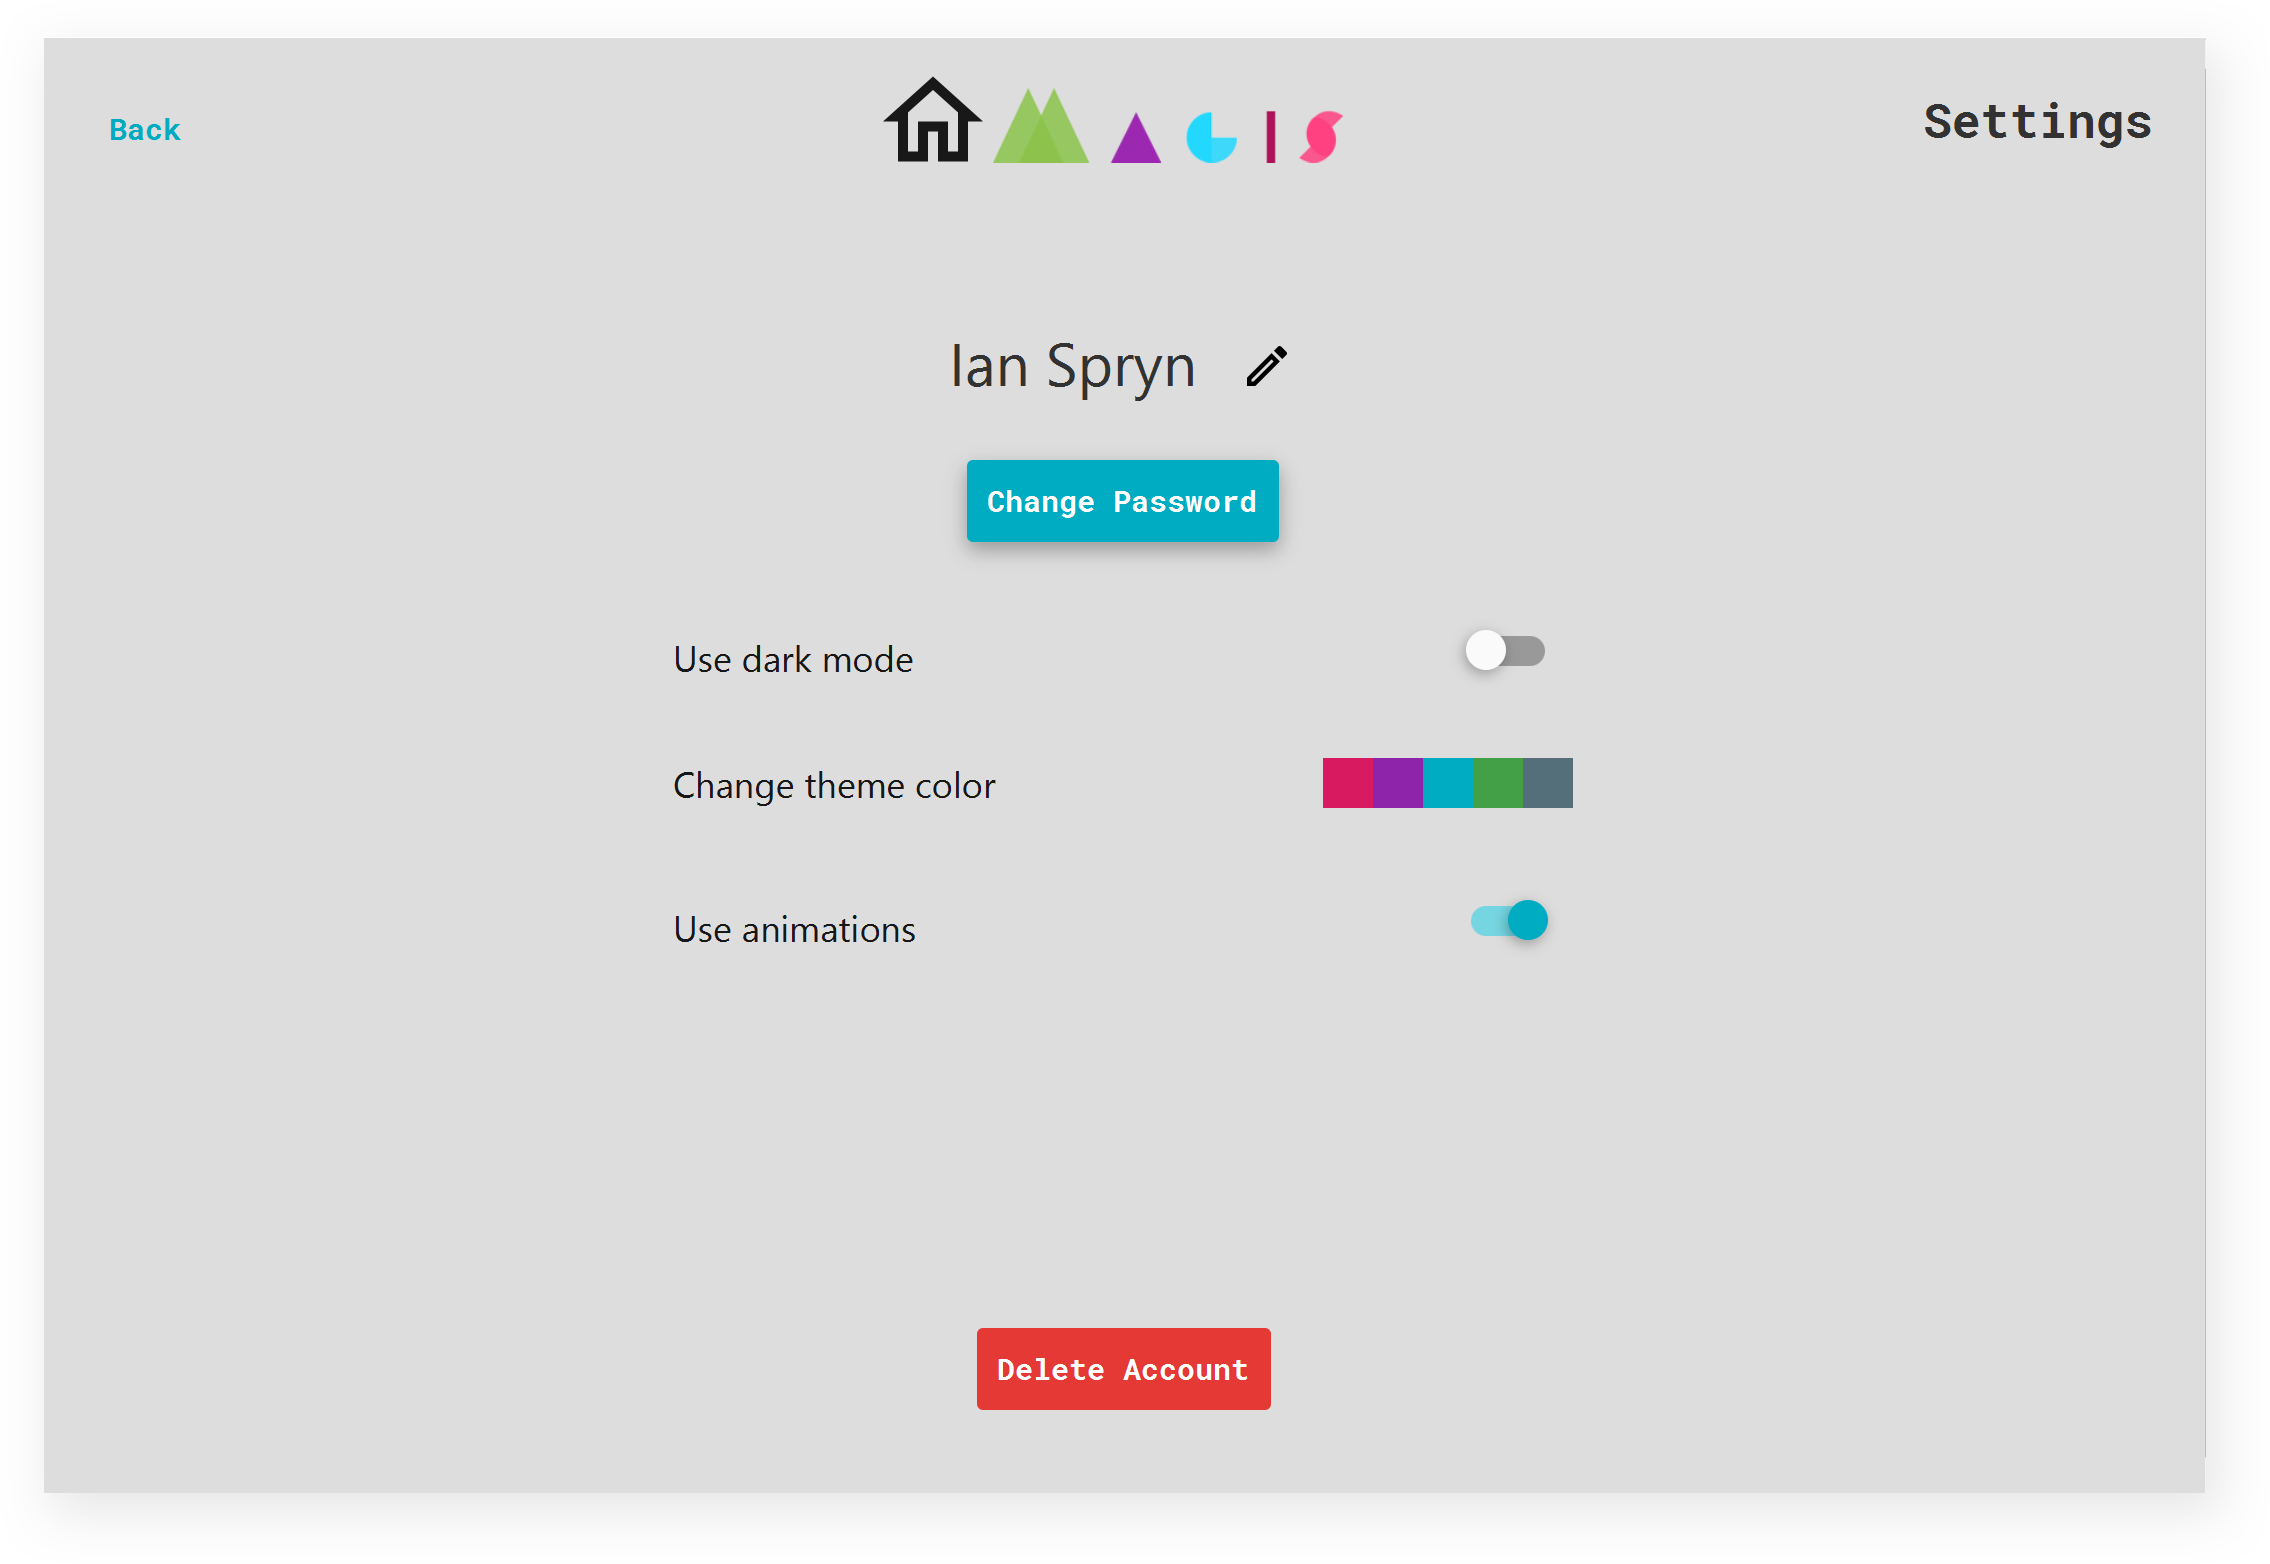
Task: Click the crimson vertical bar icon
Action: pyautogui.click(x=1270, y=136)
